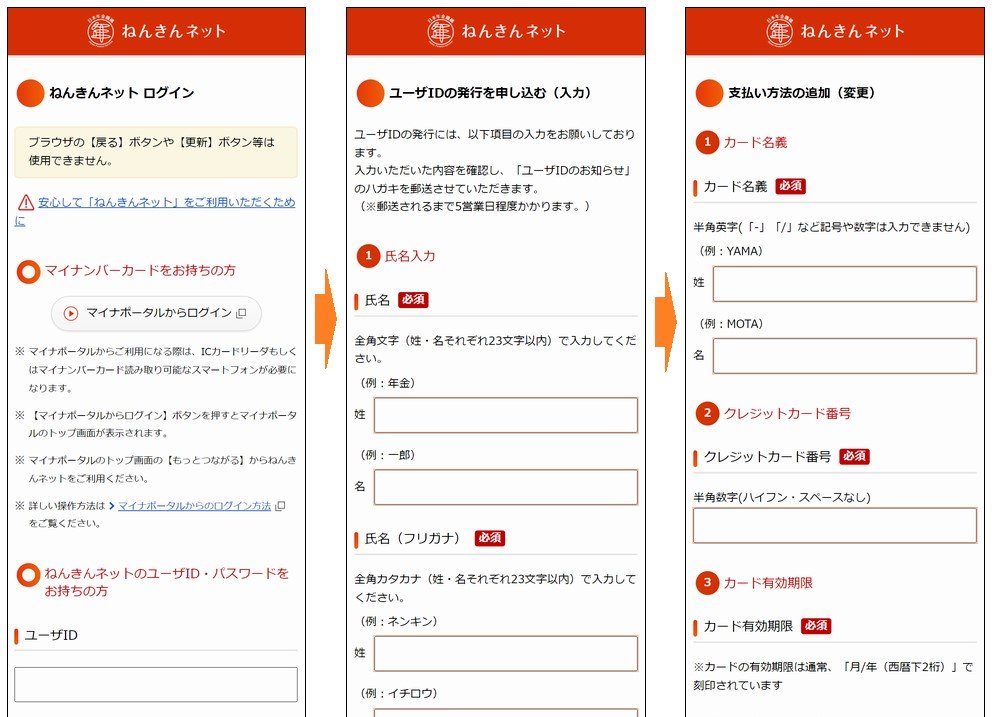Open the マイナポータルからのログイン方法 link

(x=194, y=506)
